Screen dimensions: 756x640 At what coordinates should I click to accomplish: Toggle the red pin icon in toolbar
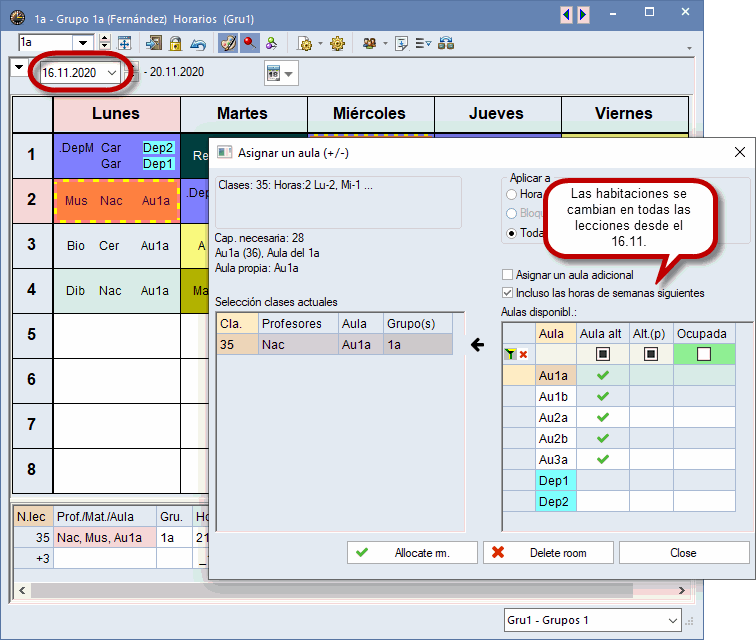(x=250, y=43)
